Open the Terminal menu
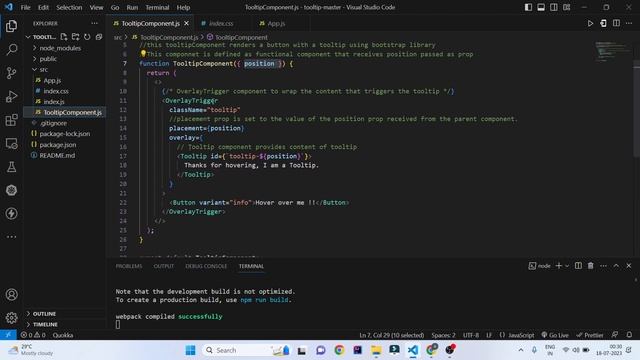The image size is (640, 360). click(157, 7)
